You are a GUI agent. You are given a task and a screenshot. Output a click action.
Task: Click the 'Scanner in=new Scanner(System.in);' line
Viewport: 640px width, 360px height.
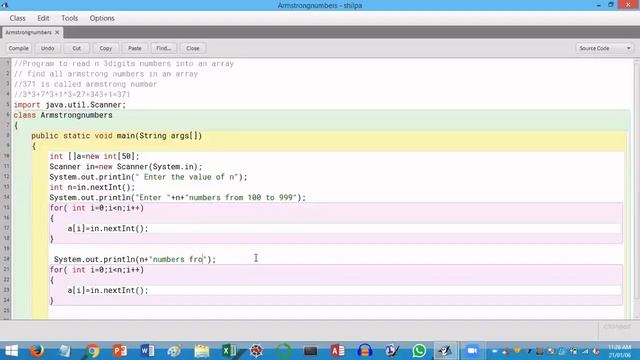(x=126, y=167)
